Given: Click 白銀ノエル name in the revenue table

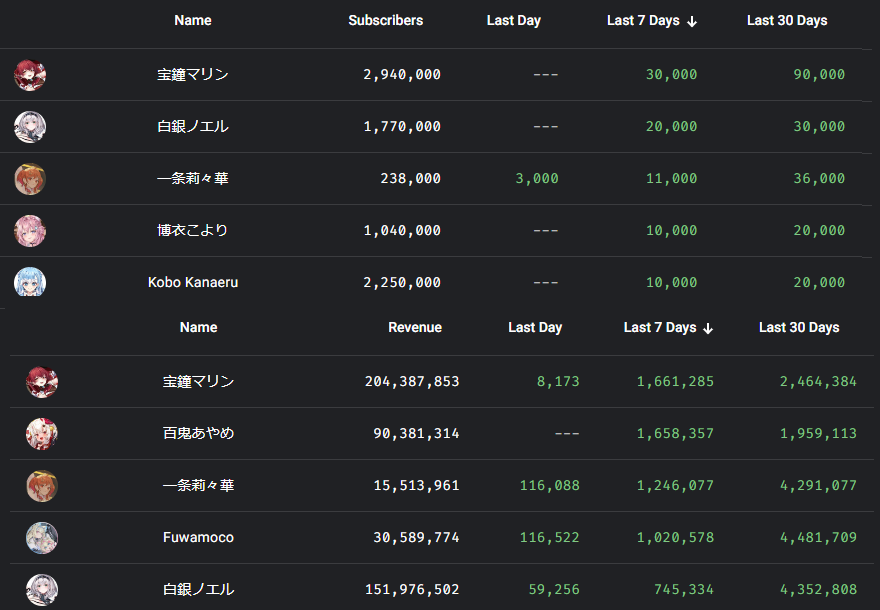Looking at the screenshot, I should (198, 590).
